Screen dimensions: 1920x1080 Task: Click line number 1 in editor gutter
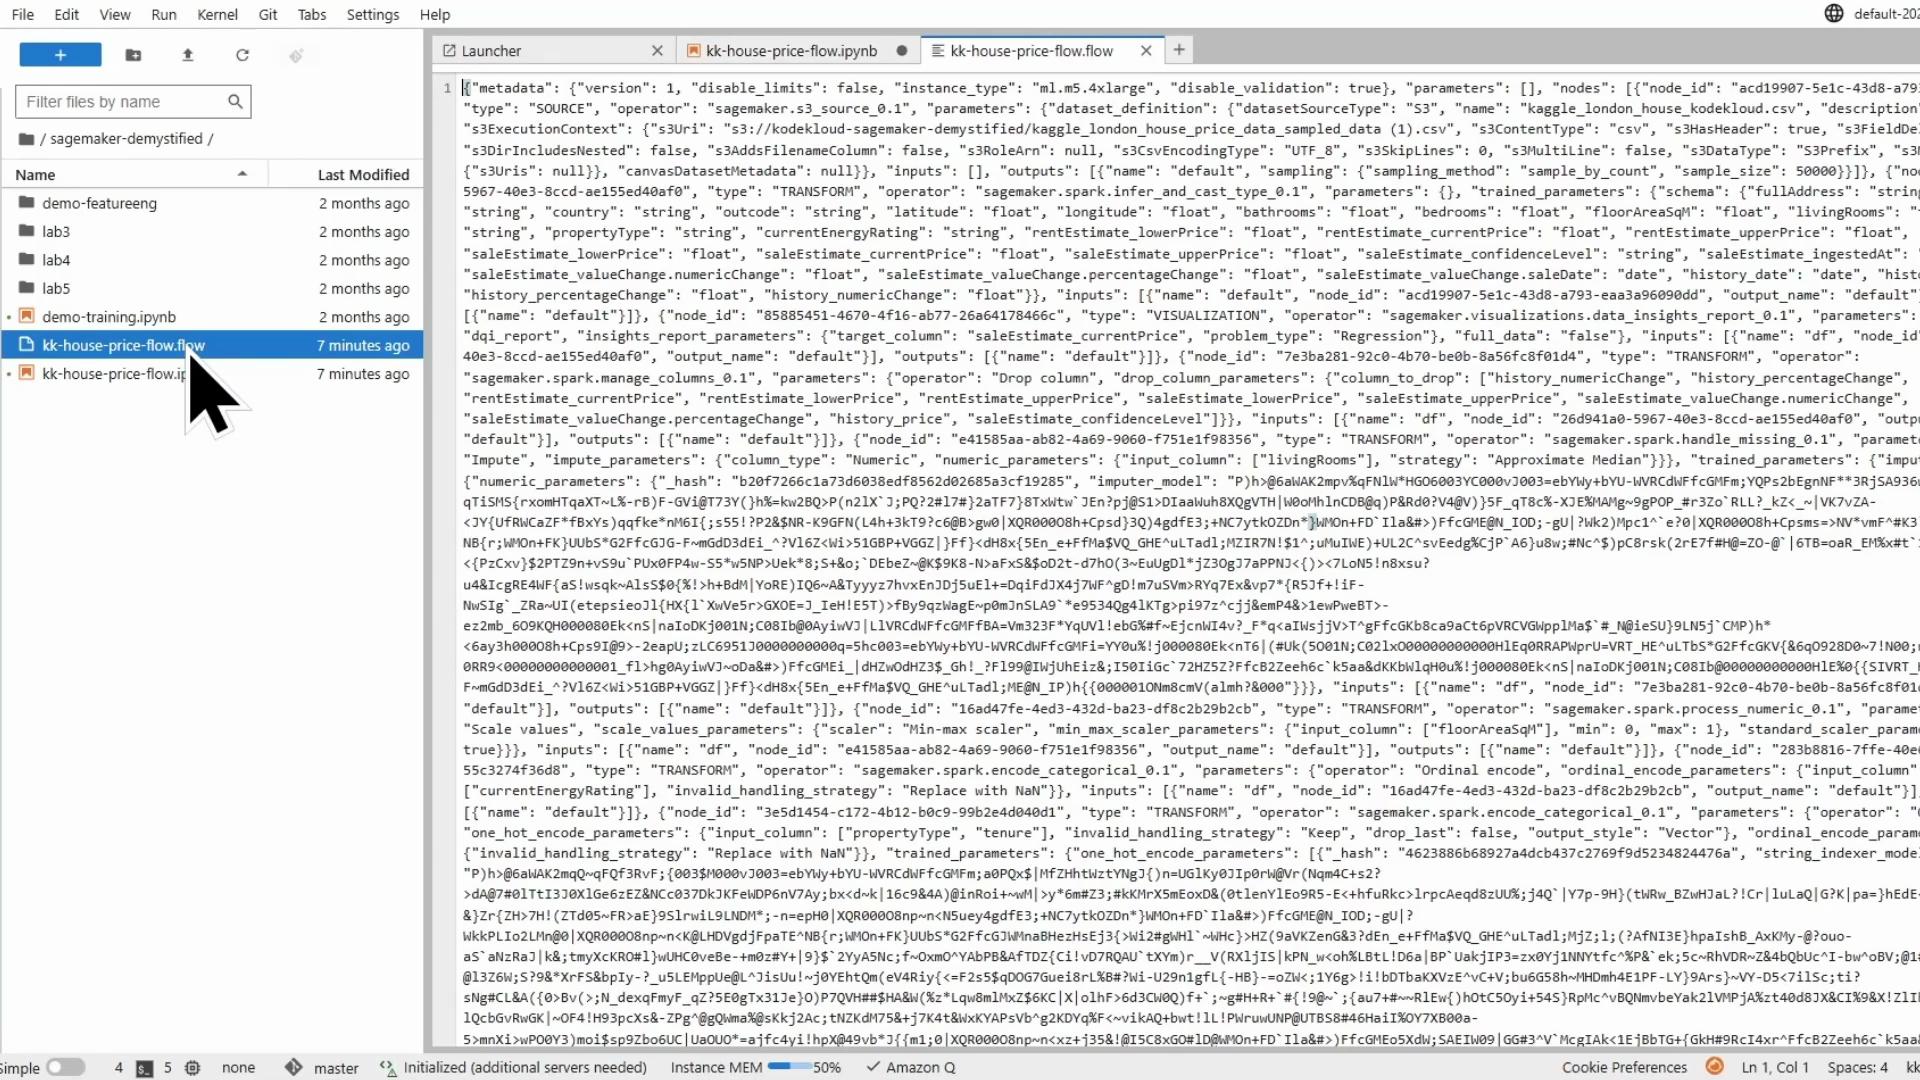pos(447,88)
